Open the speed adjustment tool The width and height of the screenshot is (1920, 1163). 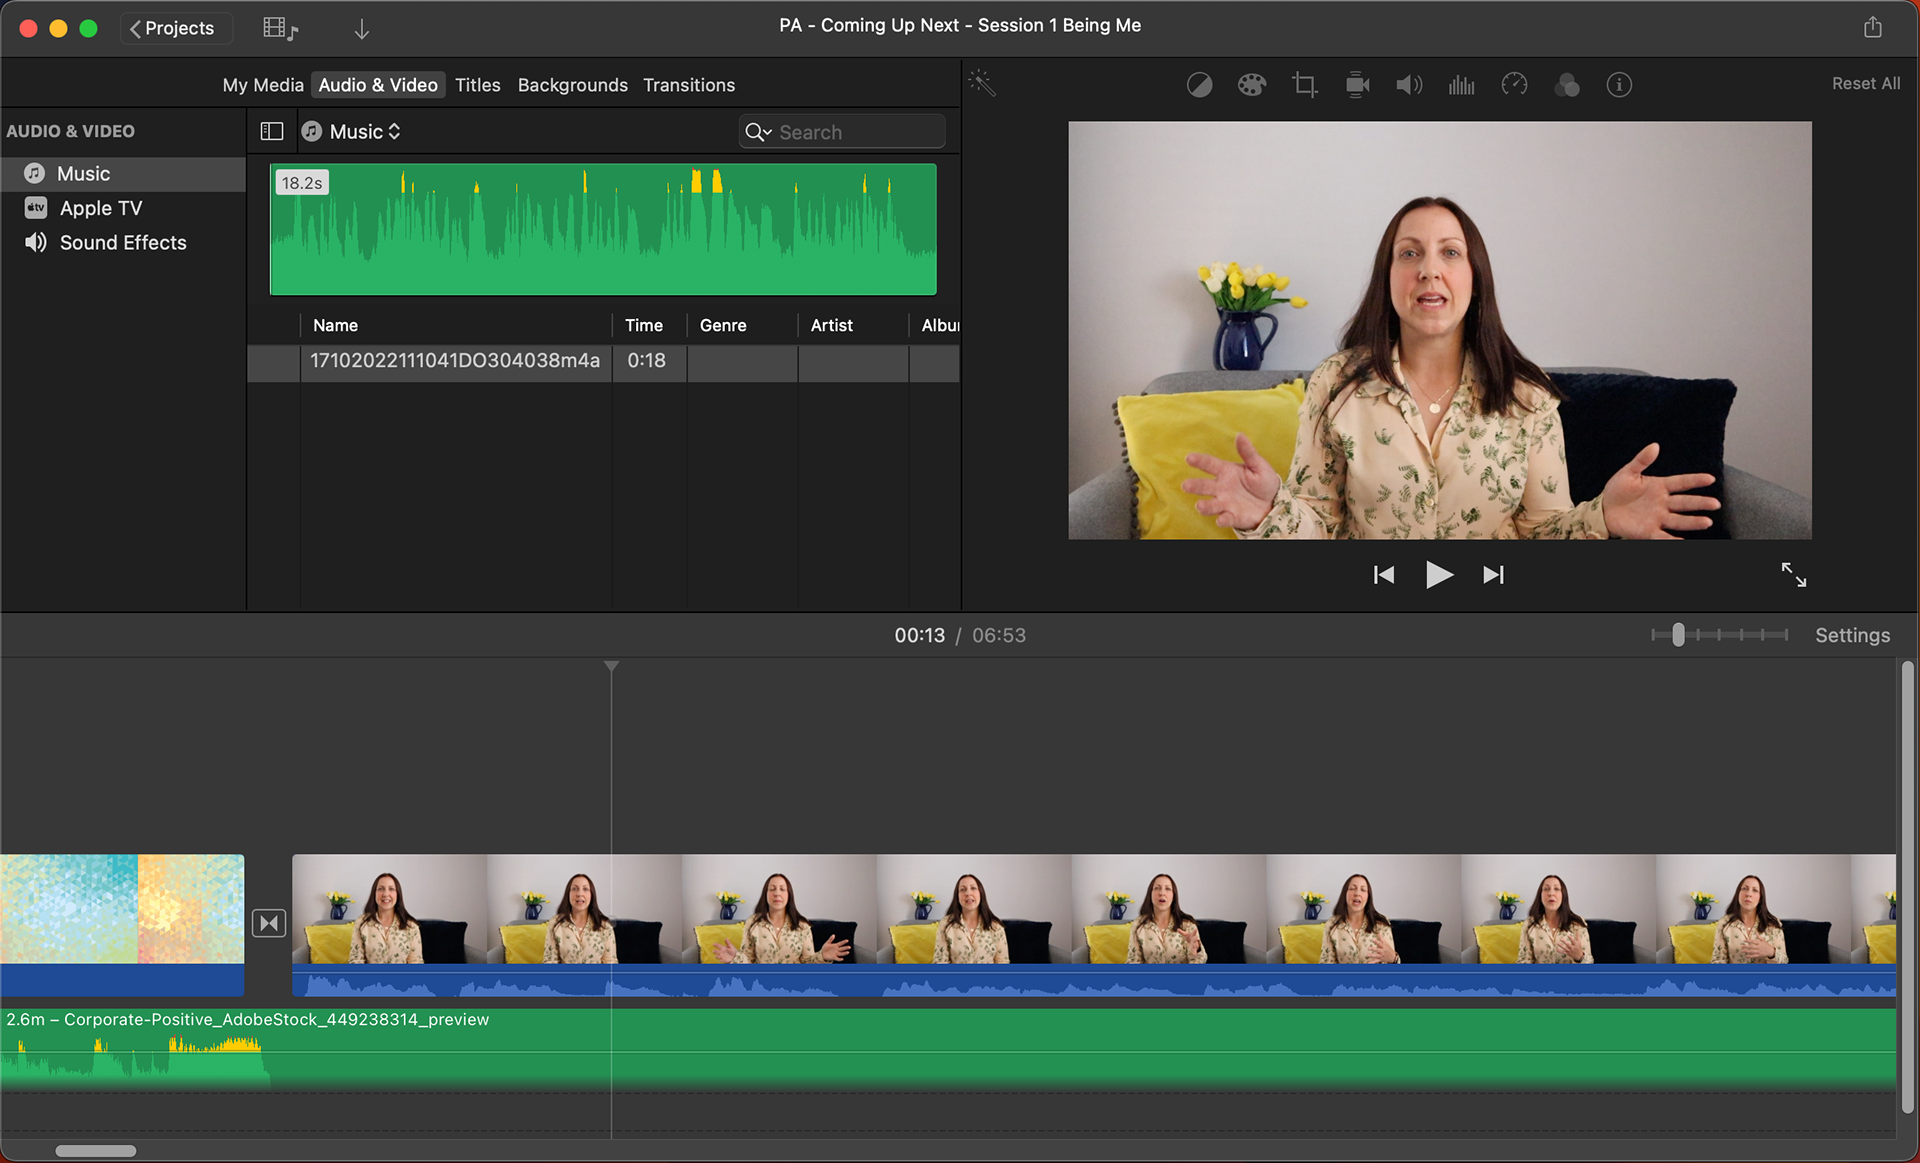tap(1514, 85)
